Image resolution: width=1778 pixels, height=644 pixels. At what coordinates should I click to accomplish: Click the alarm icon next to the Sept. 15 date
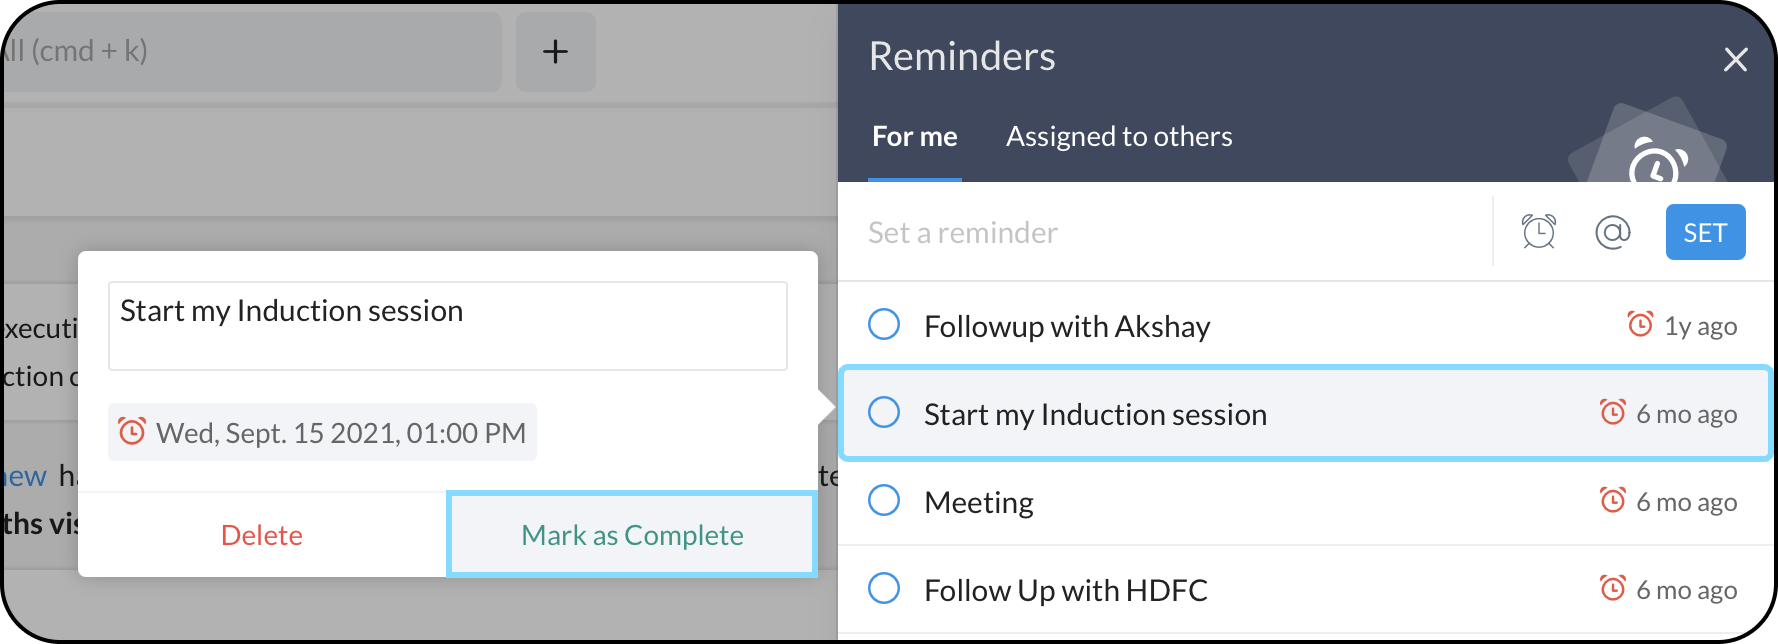[132, 431]
